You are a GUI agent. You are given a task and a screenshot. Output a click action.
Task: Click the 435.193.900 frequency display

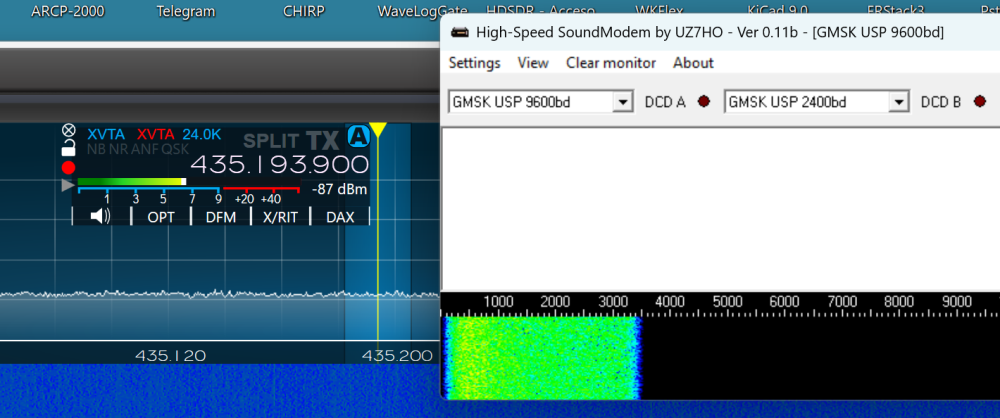coord(279,165)
